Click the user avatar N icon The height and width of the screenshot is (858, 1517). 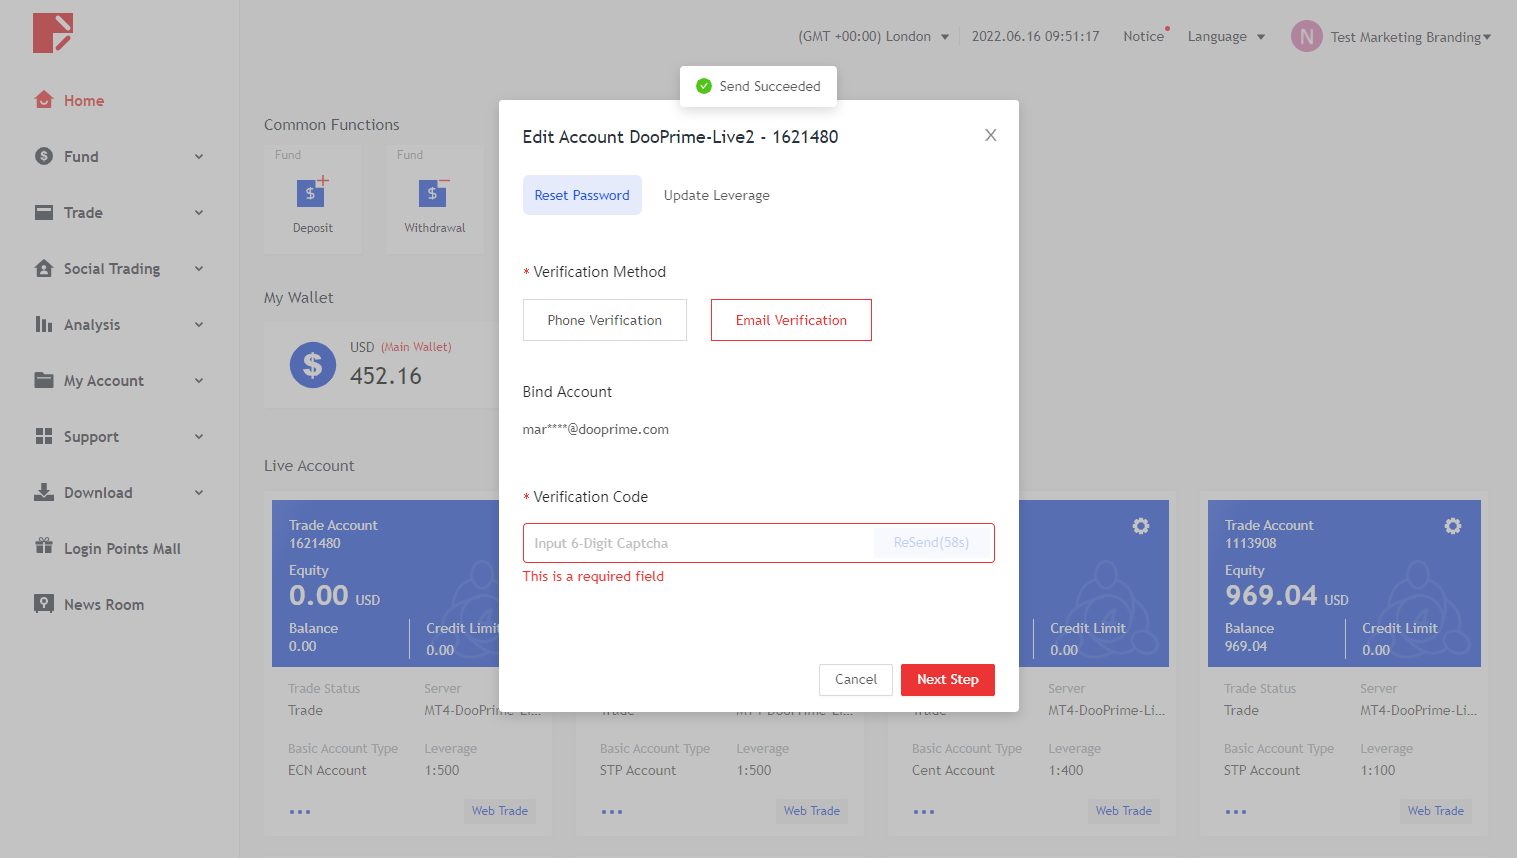pyautogui.click(x=1306, y=37)
